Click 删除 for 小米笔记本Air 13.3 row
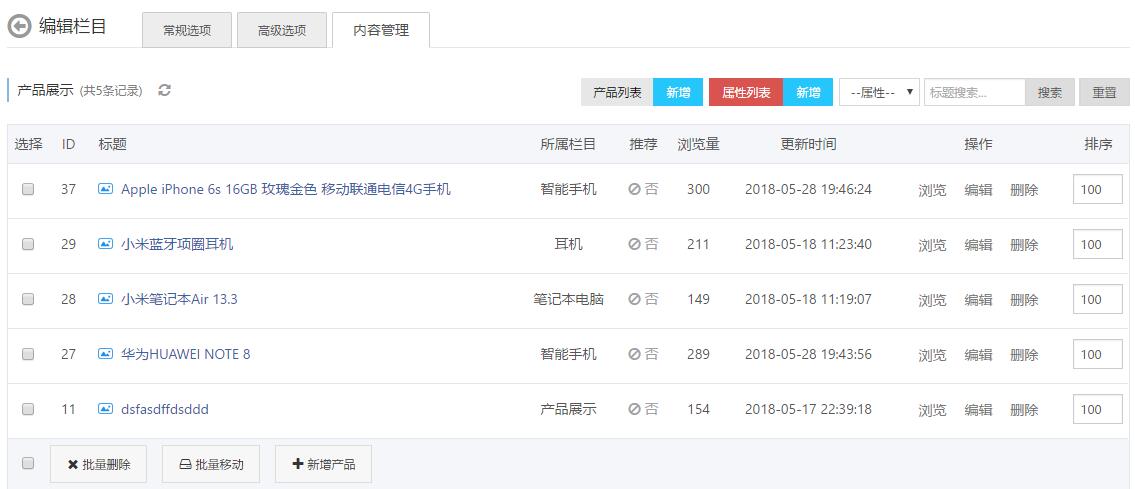 1024,300
